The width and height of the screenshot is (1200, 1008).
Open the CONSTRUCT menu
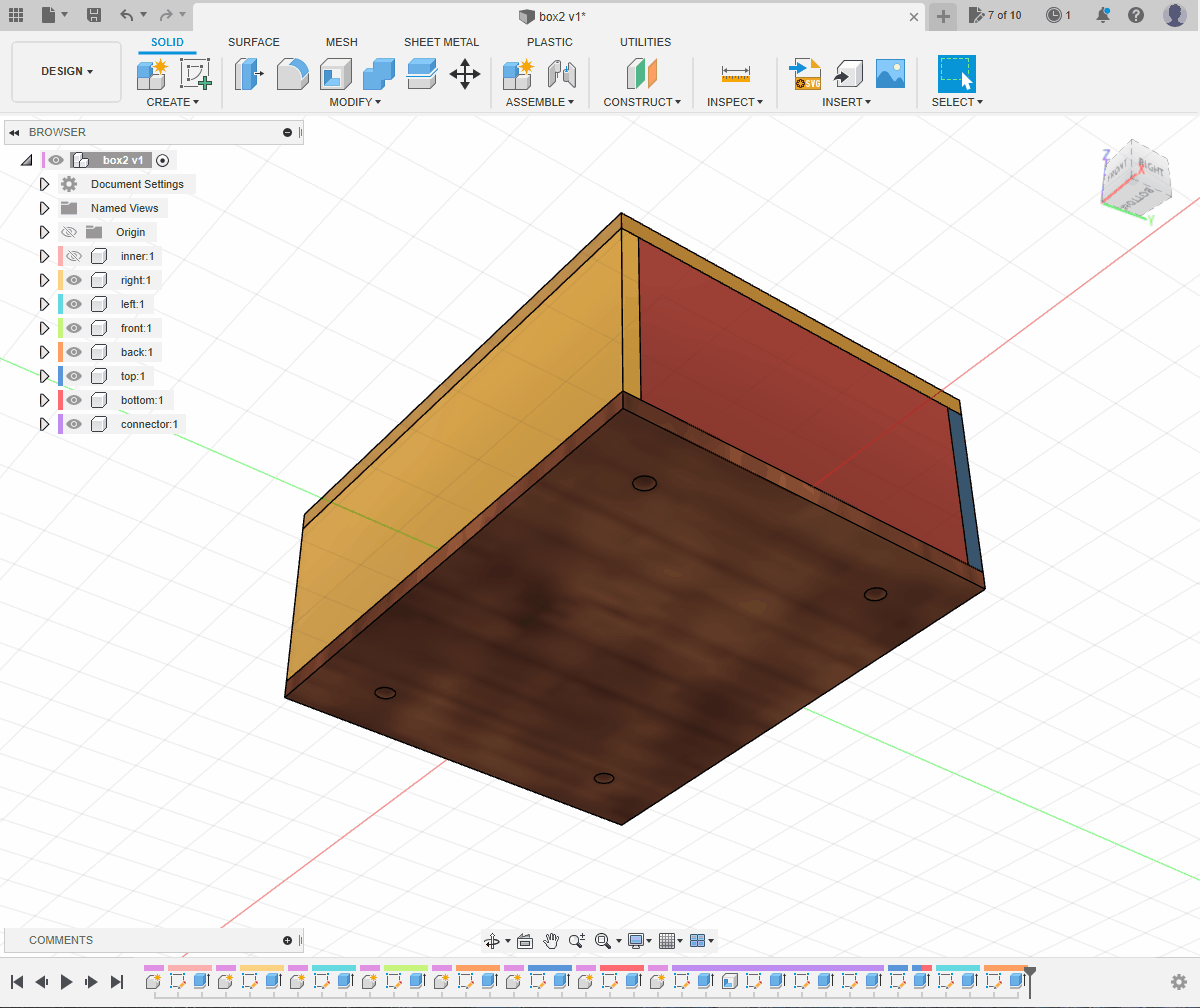(642, 102)
